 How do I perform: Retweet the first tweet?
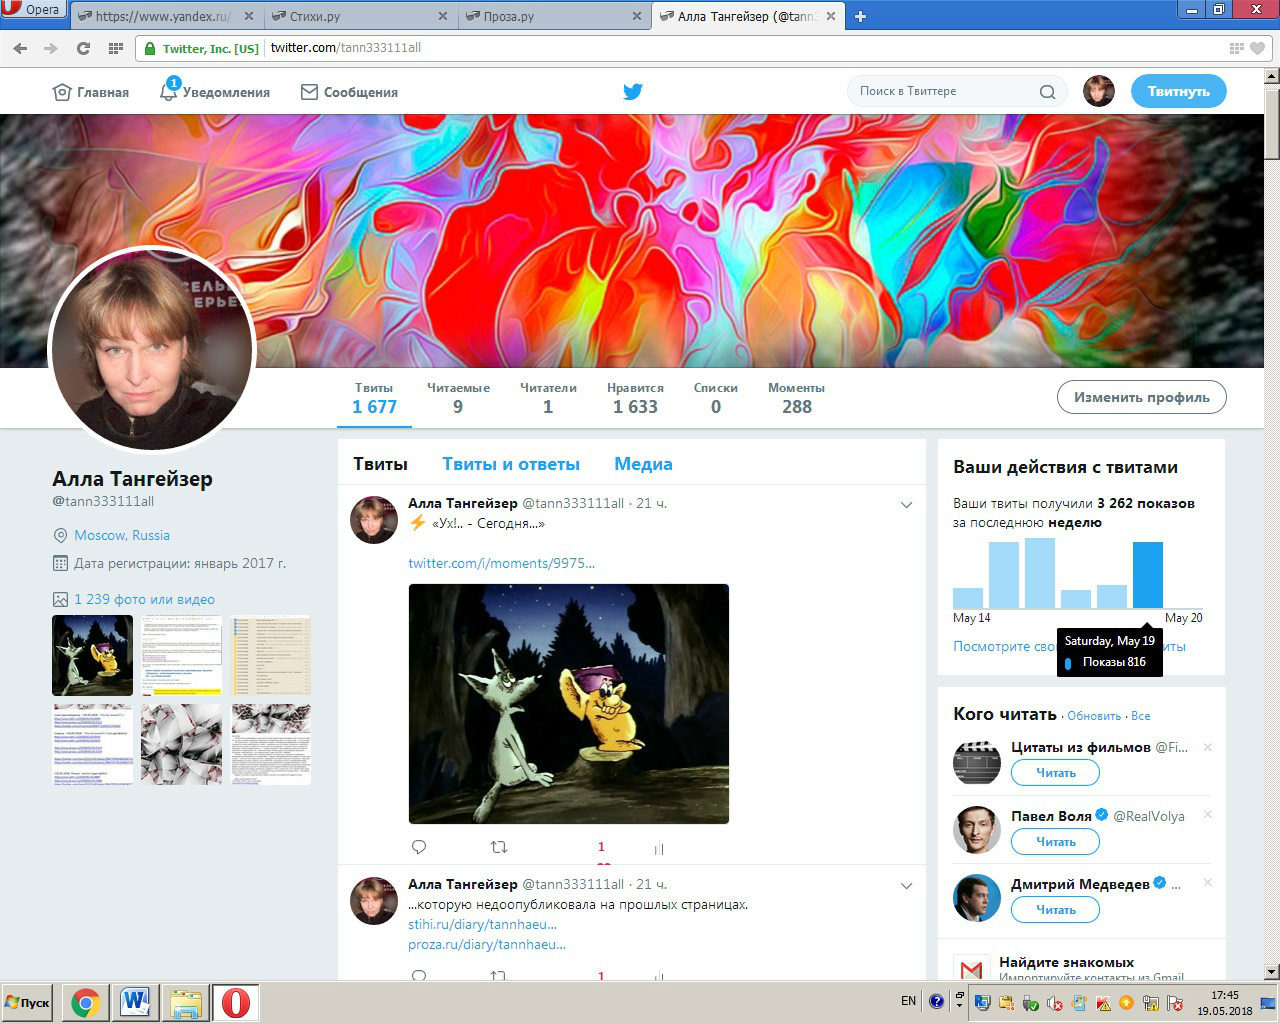[499, 847]
